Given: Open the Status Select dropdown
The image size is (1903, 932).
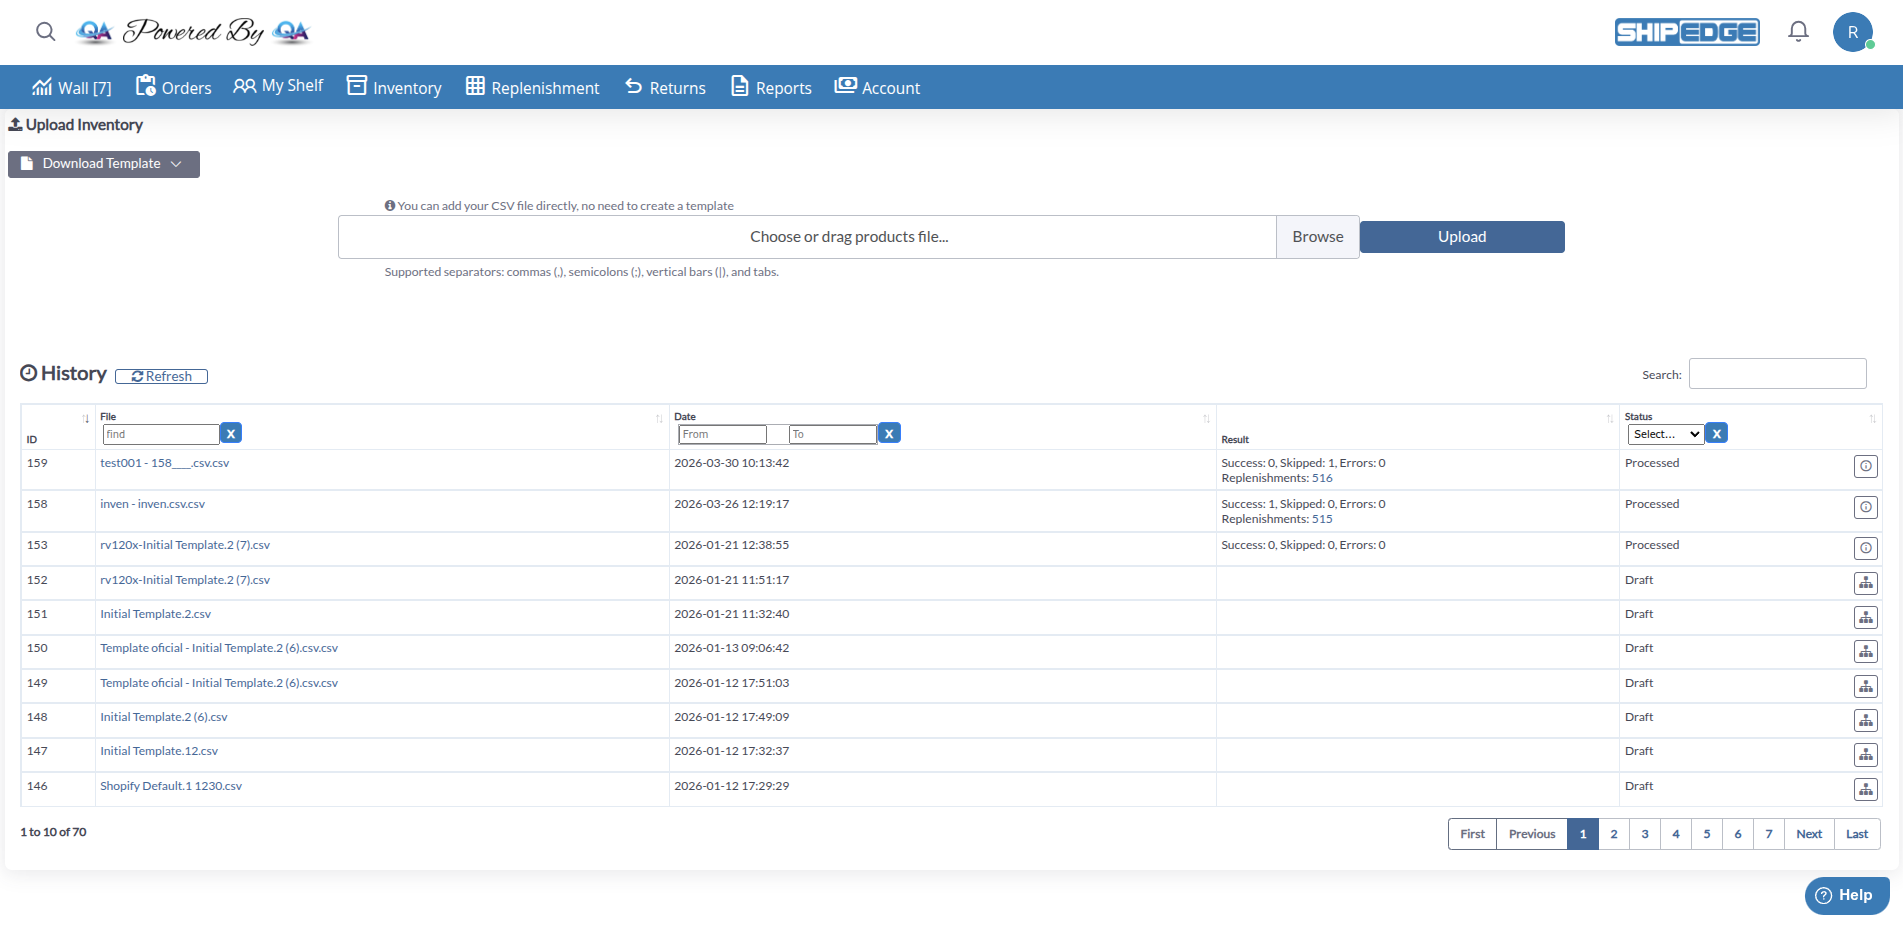Looking at the screenshot, I should click(1666, 434).
